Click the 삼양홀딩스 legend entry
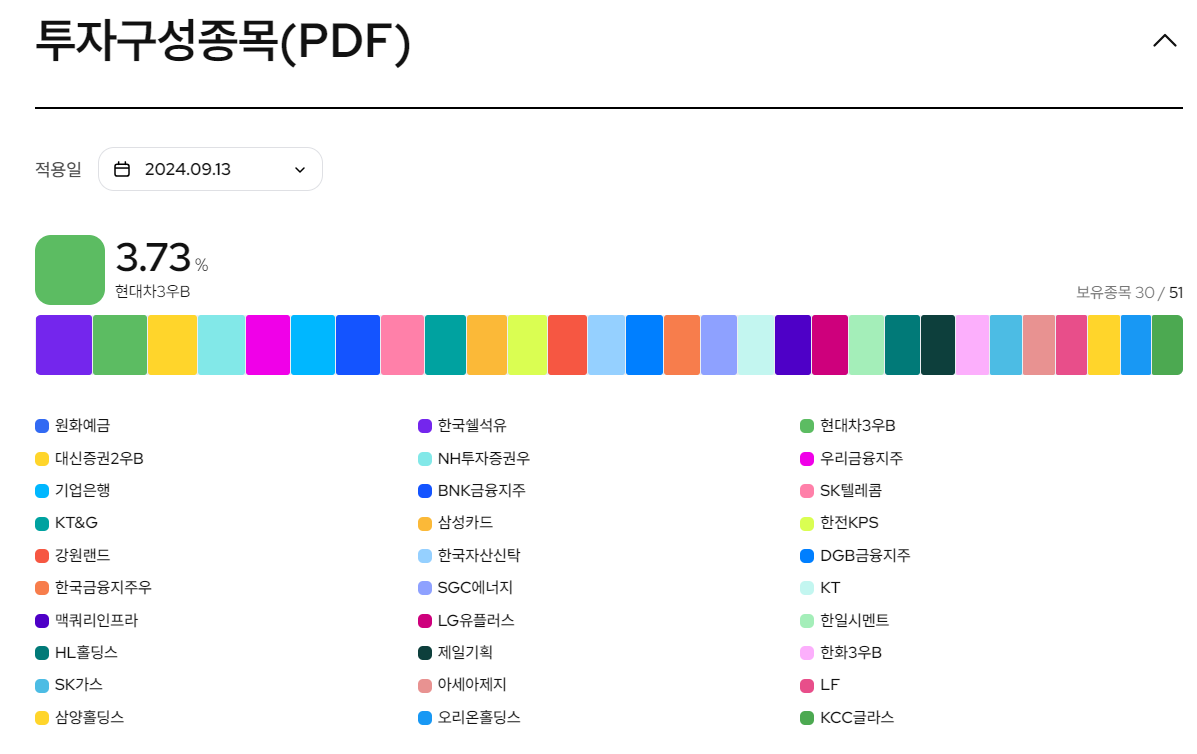 (80, 717)
